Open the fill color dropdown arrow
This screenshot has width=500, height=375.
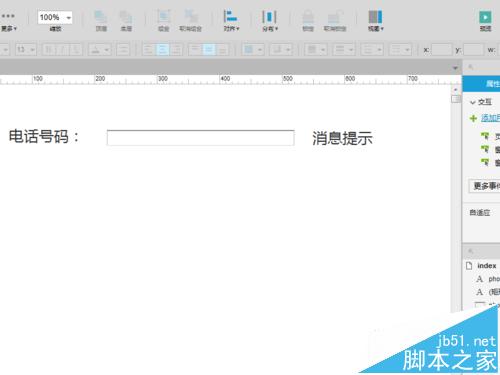point(260,50)
